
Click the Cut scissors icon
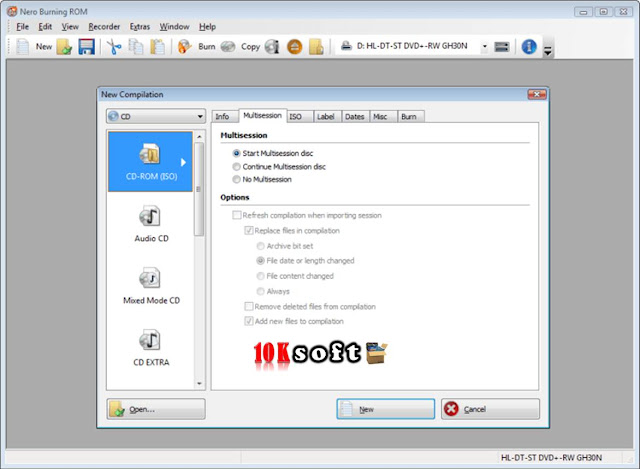(x=114, y=47)
